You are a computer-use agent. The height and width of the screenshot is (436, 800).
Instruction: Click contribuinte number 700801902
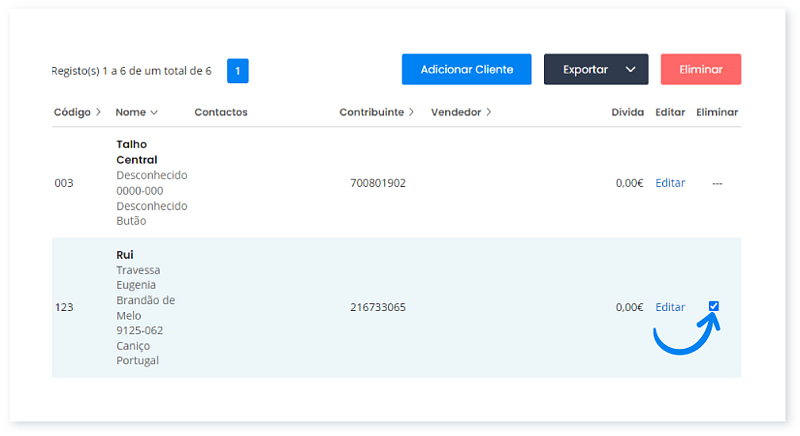click(378, 183)
